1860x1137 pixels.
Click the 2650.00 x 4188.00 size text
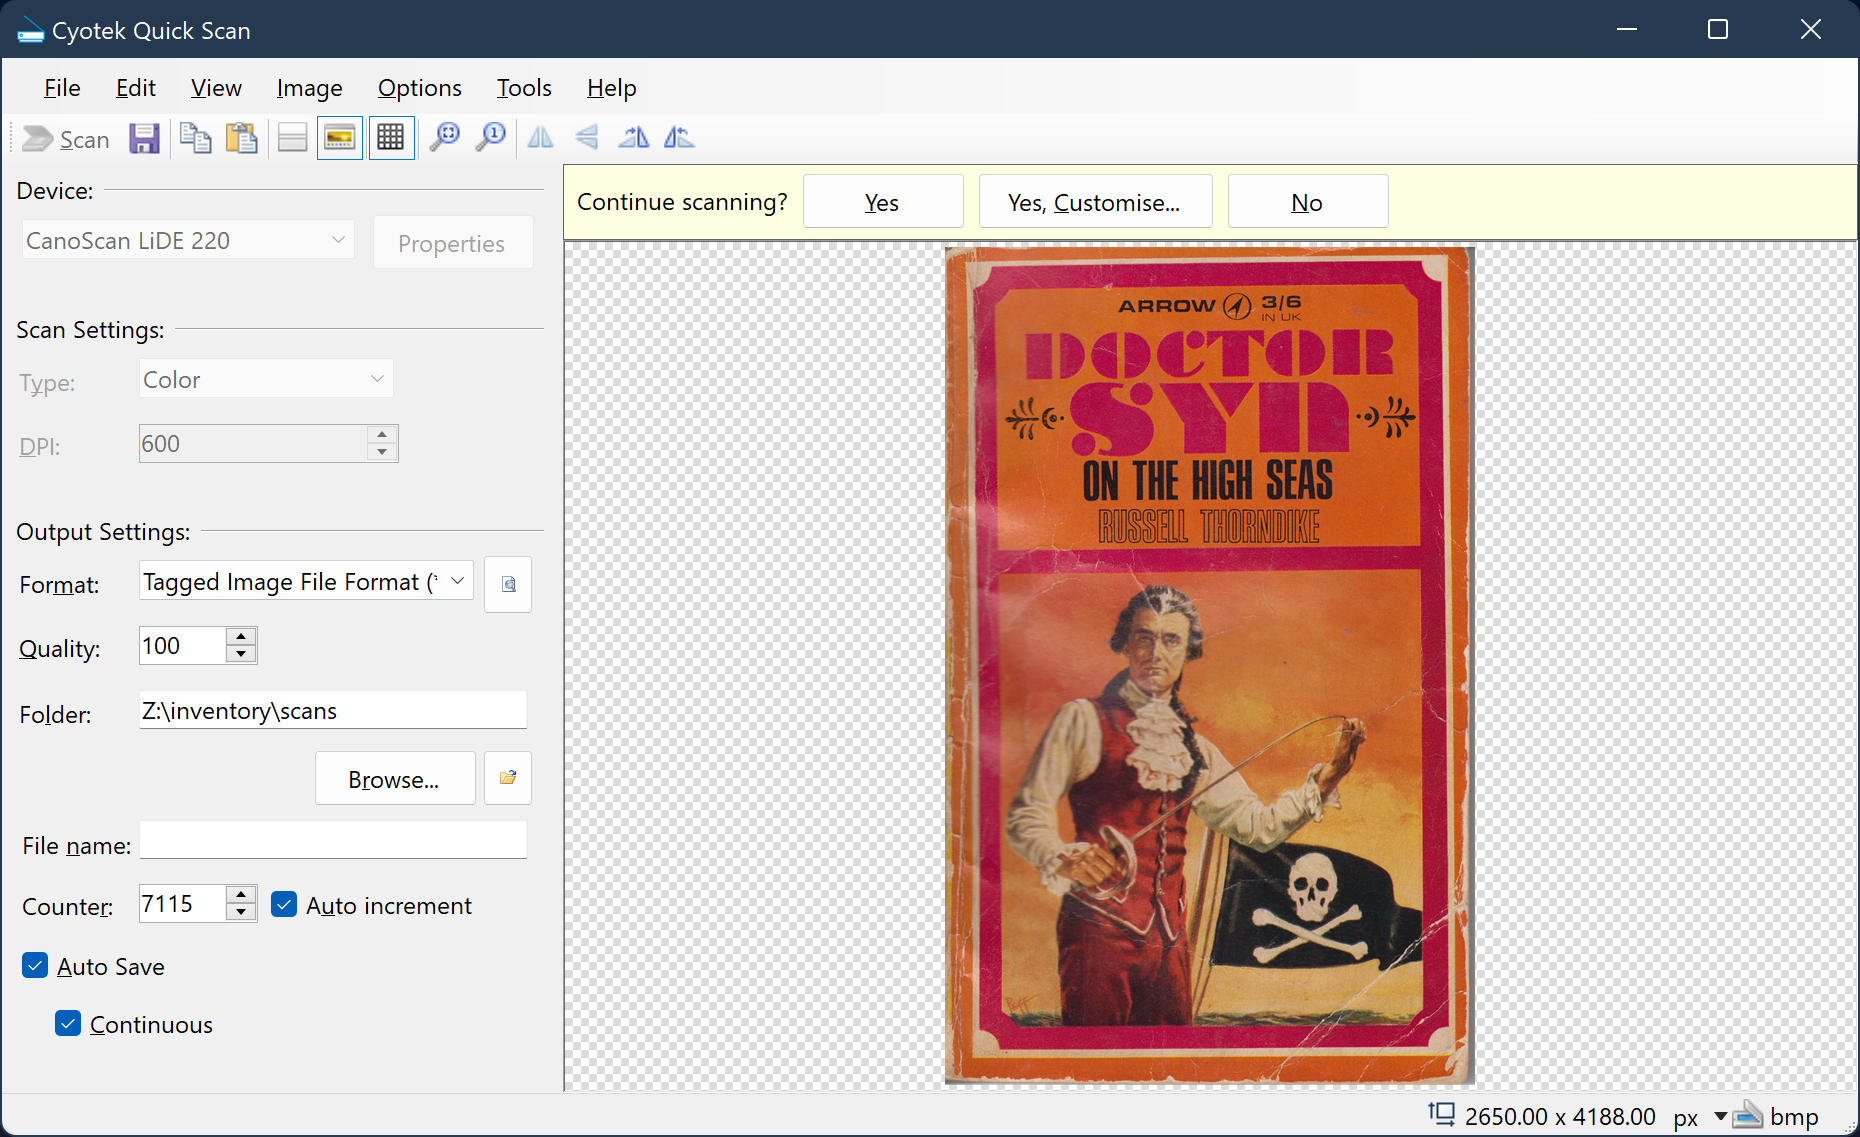(x=1560, y=1116)
